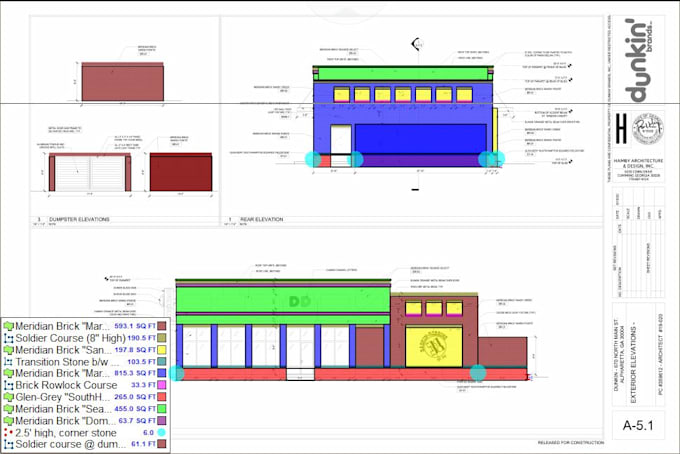This screenshot has height=454, width=680.
Task: Pick the blue swatch on the 815.3 SQ FT row
Action: [162, 373]
